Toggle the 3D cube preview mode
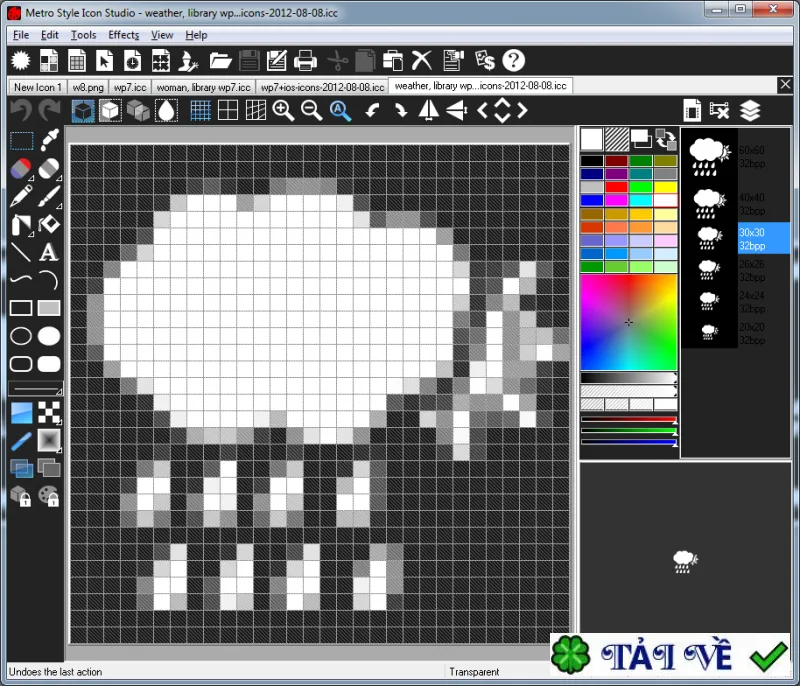800x686 pixels. point(83,111)
